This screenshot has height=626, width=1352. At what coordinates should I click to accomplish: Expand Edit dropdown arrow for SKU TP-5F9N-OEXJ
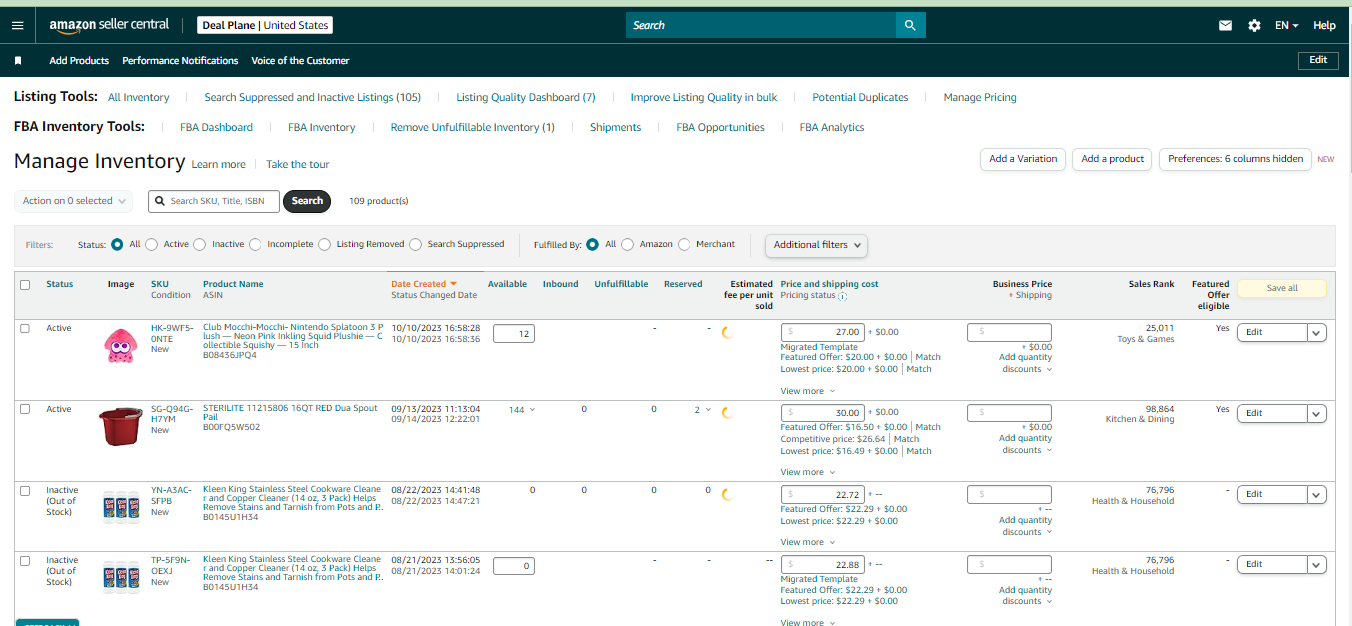1317,564
